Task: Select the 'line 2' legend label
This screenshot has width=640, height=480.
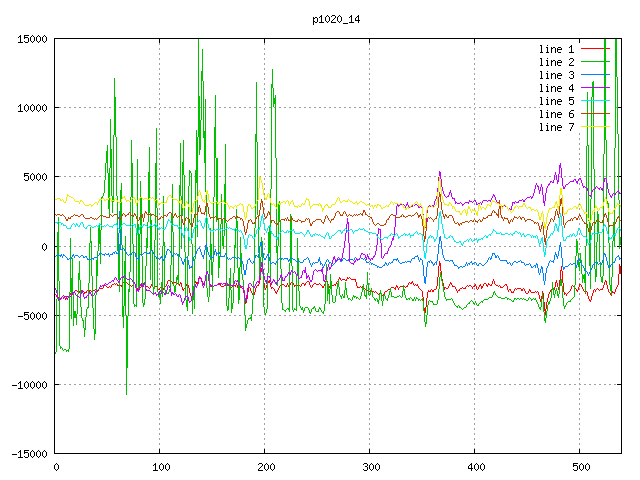Action: (x=556, y=62)
